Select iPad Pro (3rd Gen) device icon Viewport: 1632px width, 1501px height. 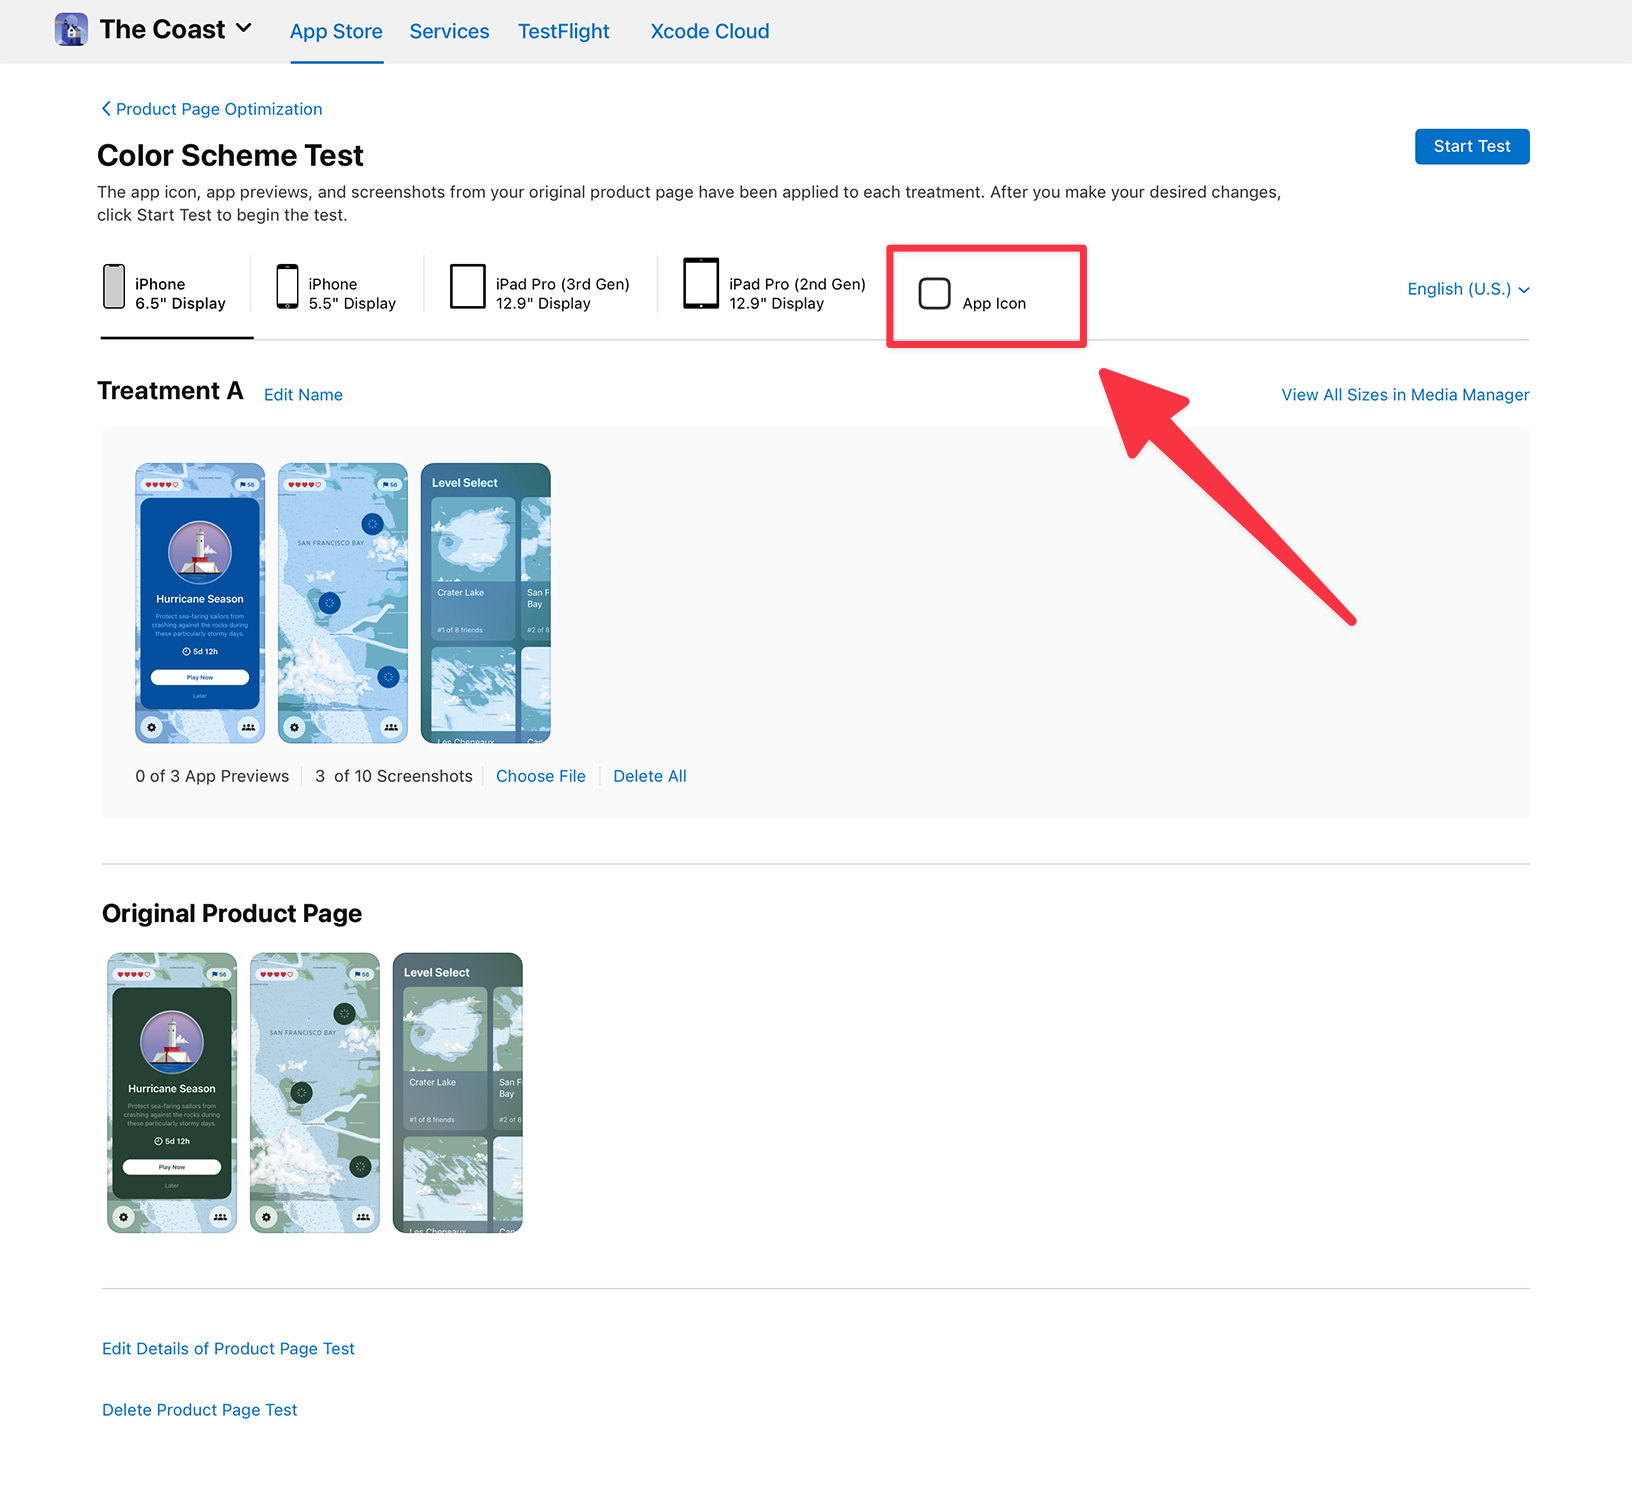467,287
